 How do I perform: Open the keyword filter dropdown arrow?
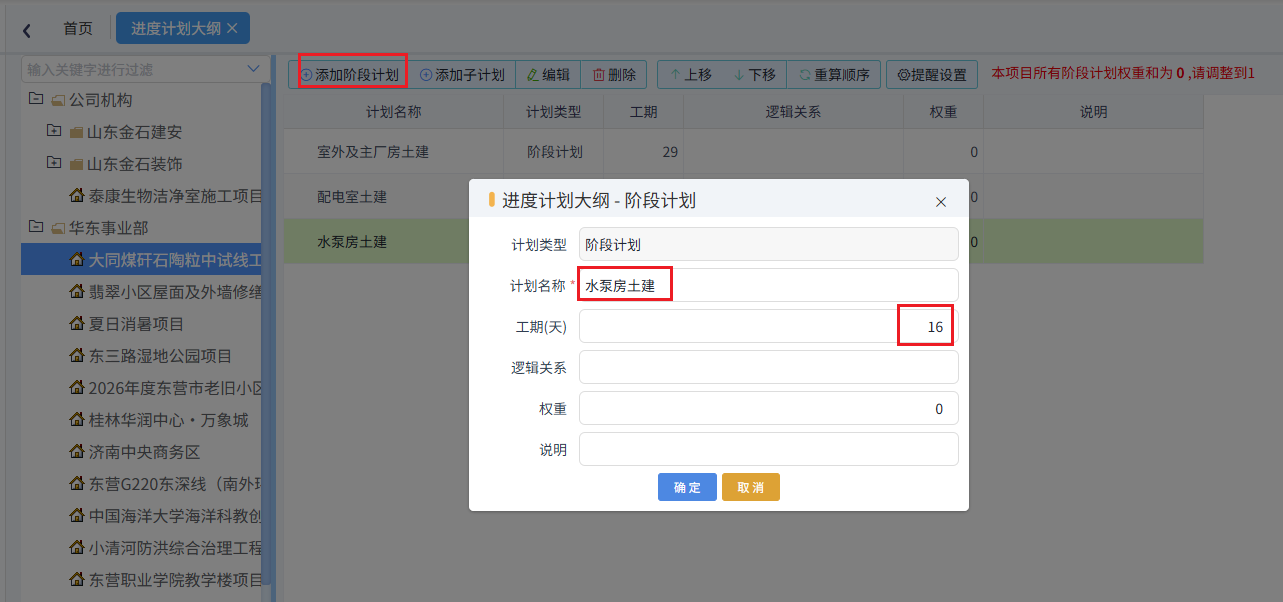(x=253, y=69)
